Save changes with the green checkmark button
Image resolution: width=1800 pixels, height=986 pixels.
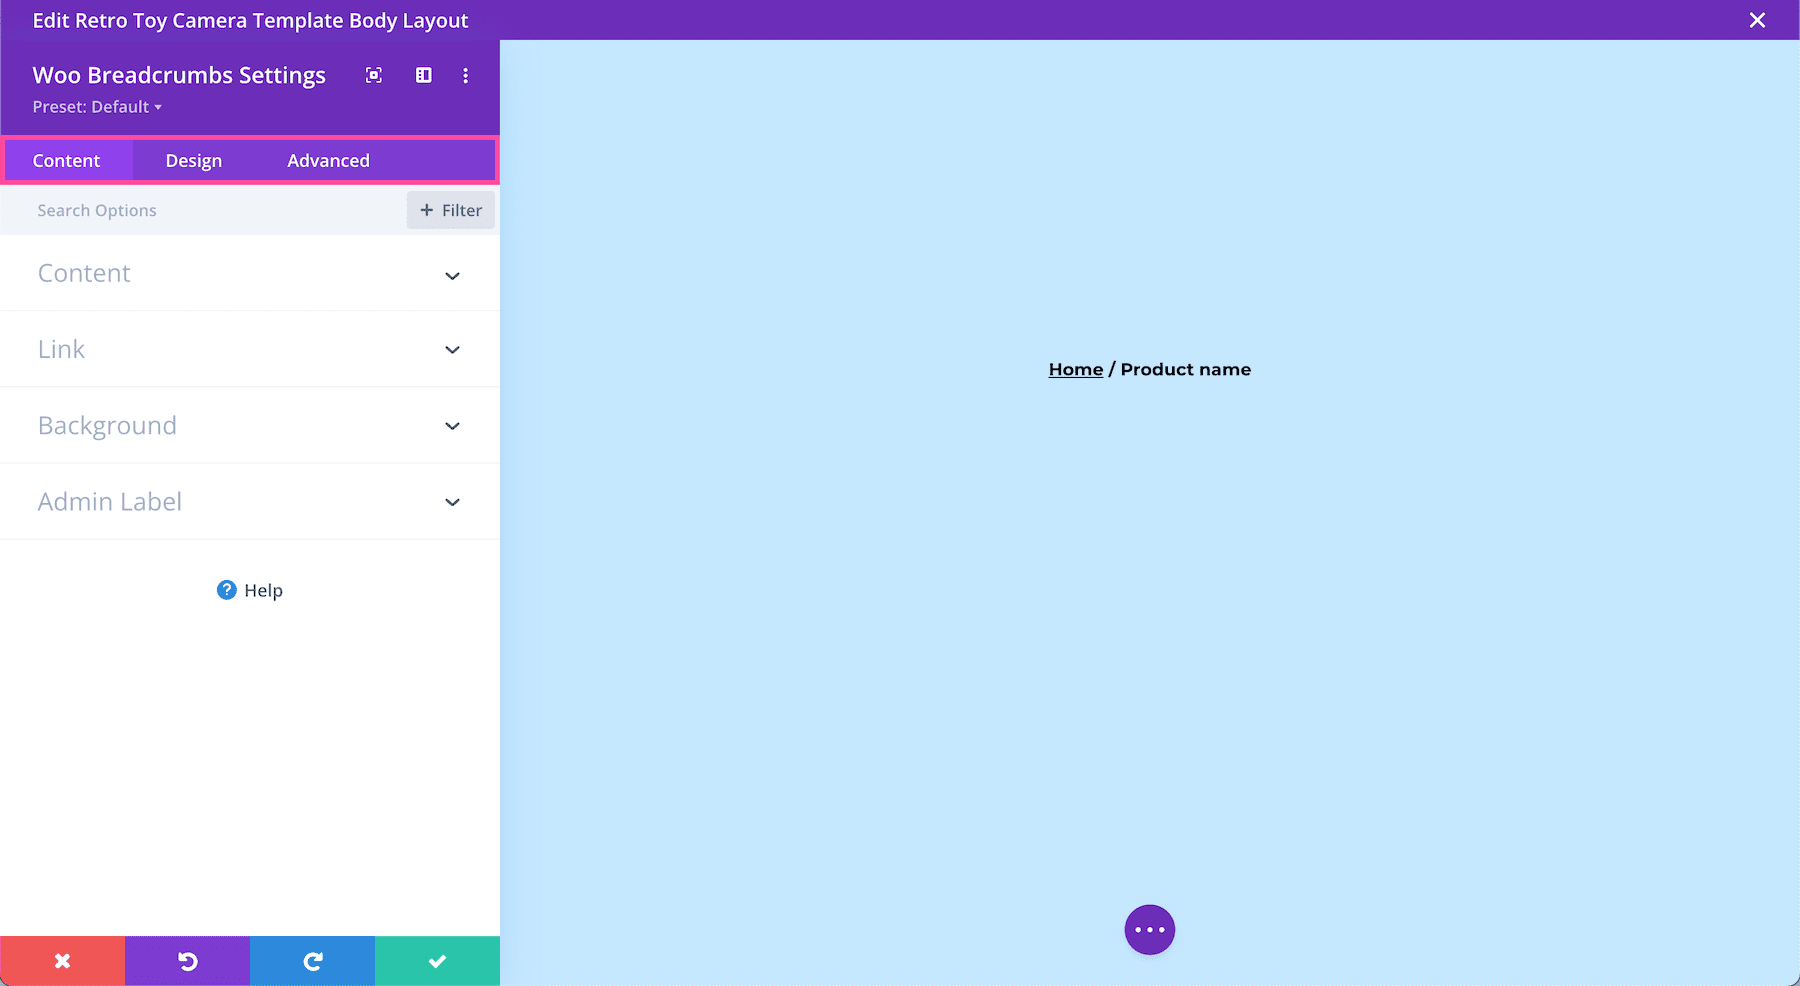(x=437, y=960)
